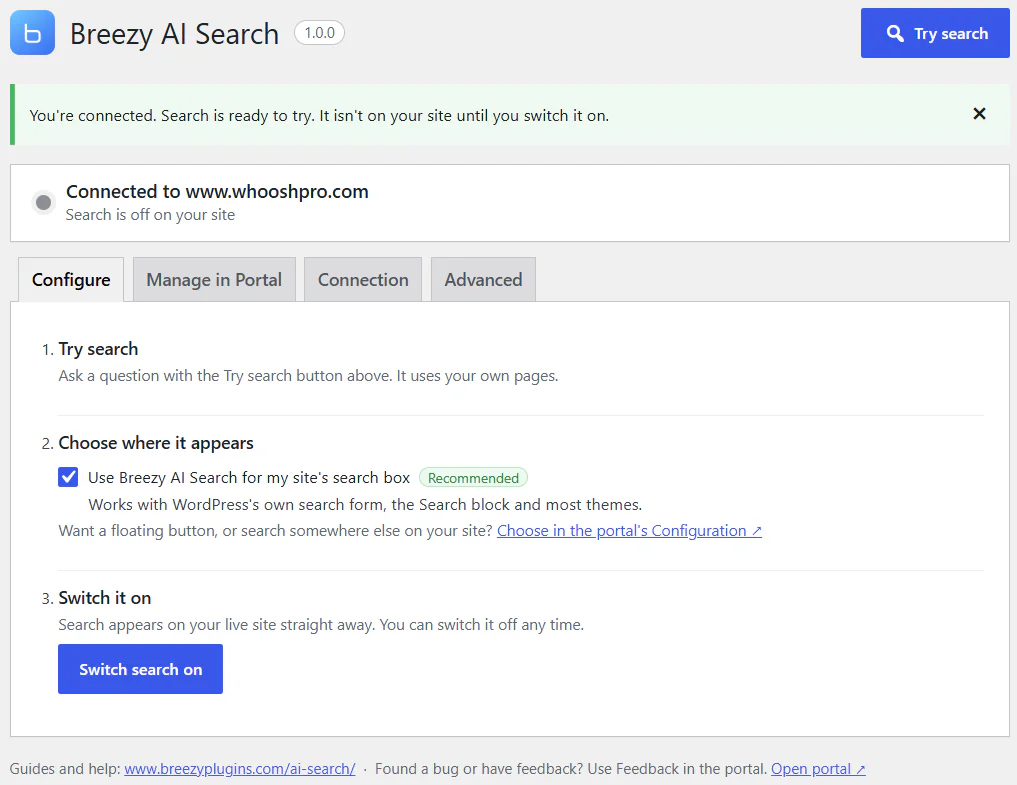1017x785 pixels.
Task: Click the Breezy logo icon
Action: coord(32,32)
